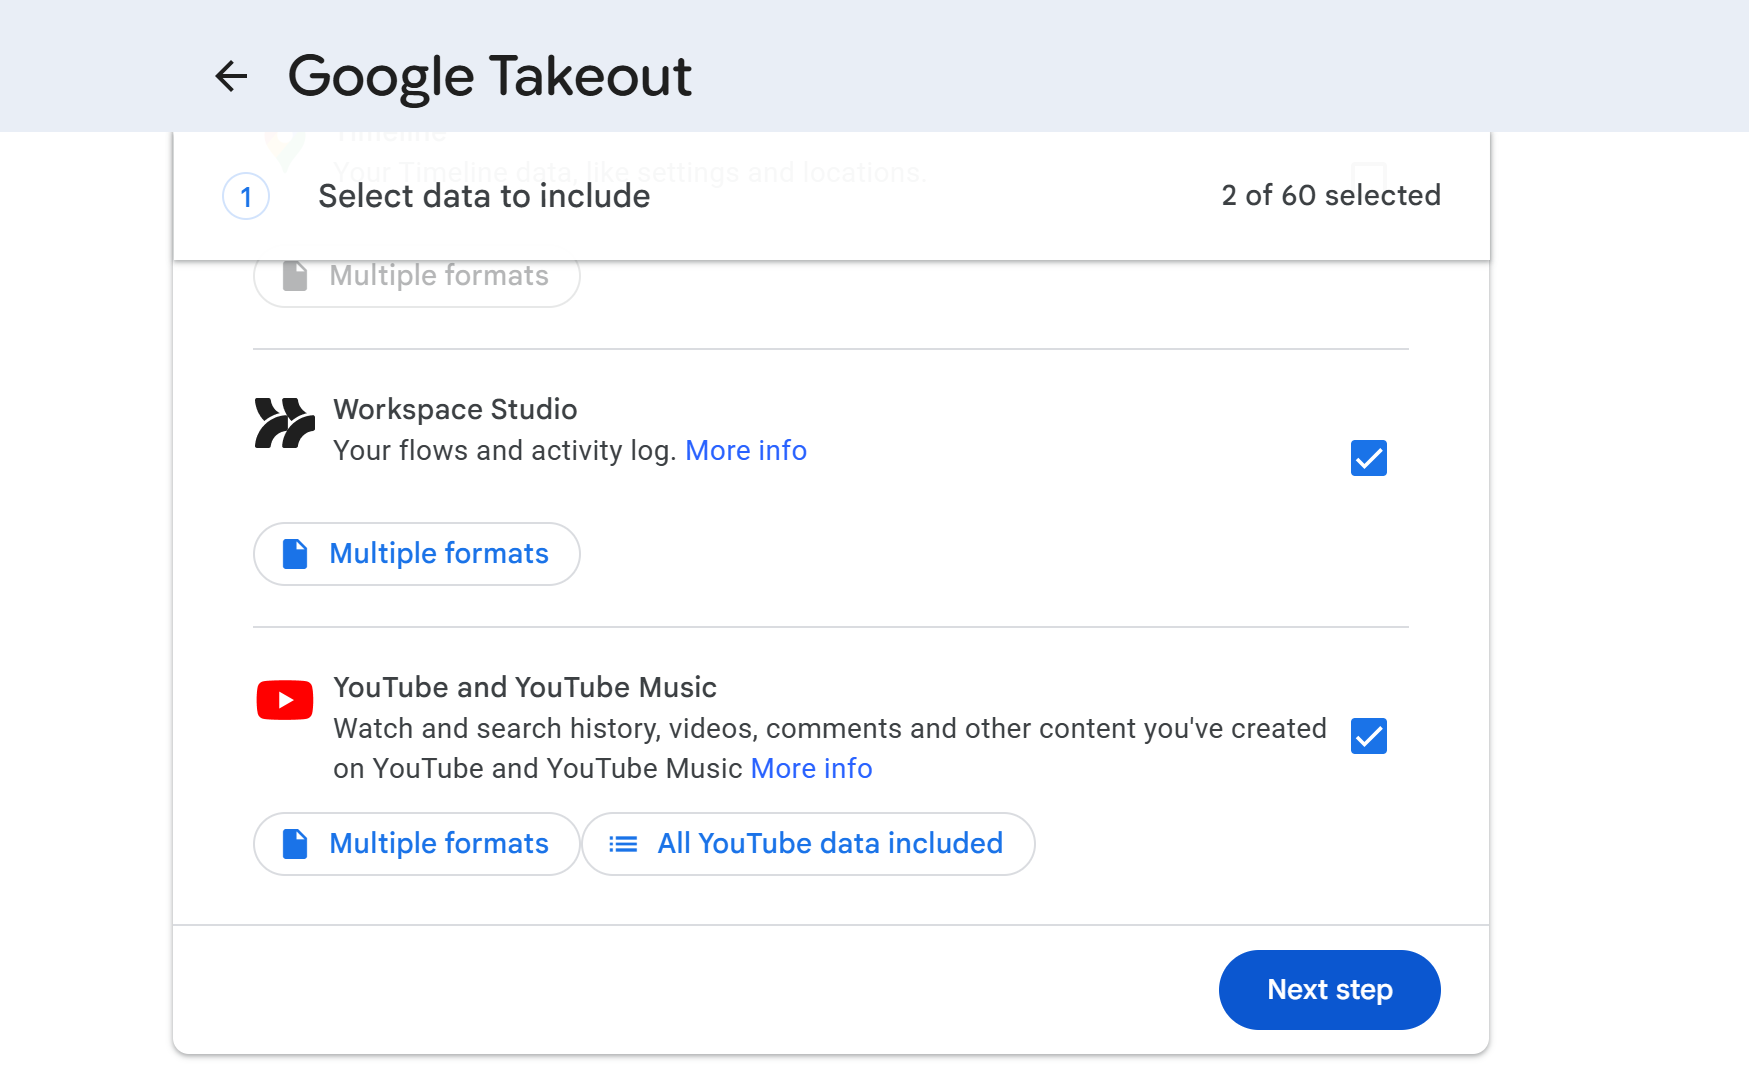
Task: Click the back arrow next to Google Takeout
Action: (x=231, y=76)
